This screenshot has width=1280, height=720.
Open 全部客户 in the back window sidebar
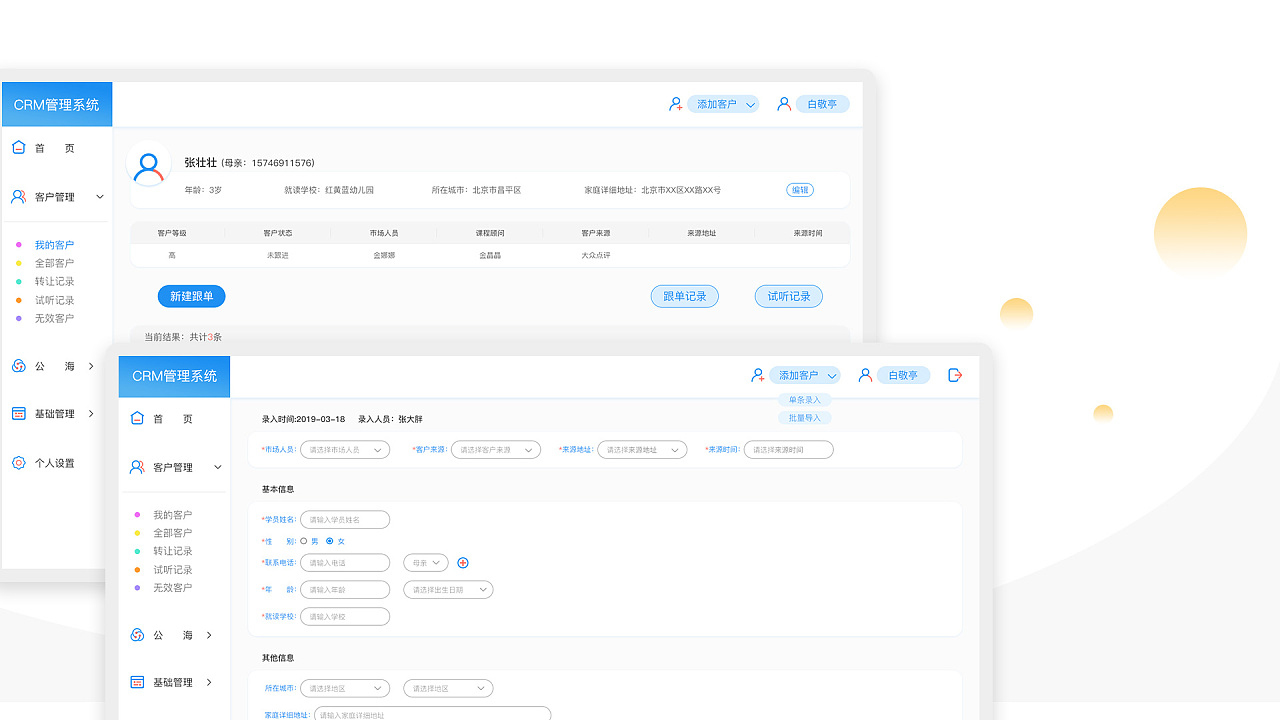(x=54, y=263)
